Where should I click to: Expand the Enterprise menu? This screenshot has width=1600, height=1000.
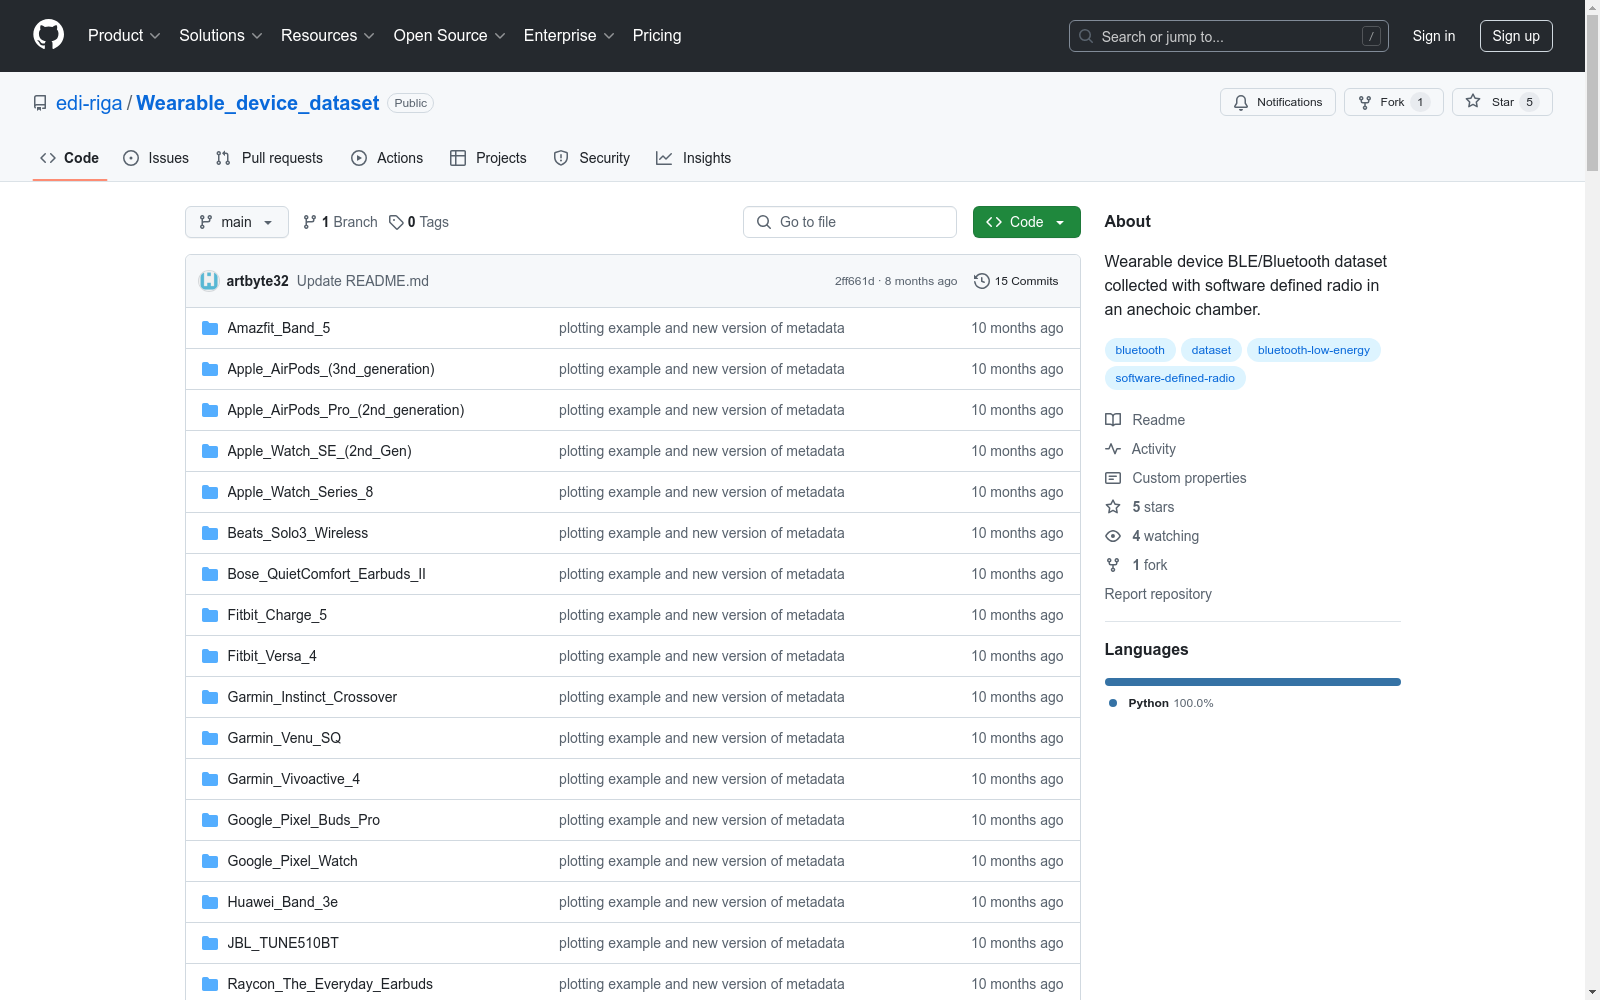[x=569, y=36]
